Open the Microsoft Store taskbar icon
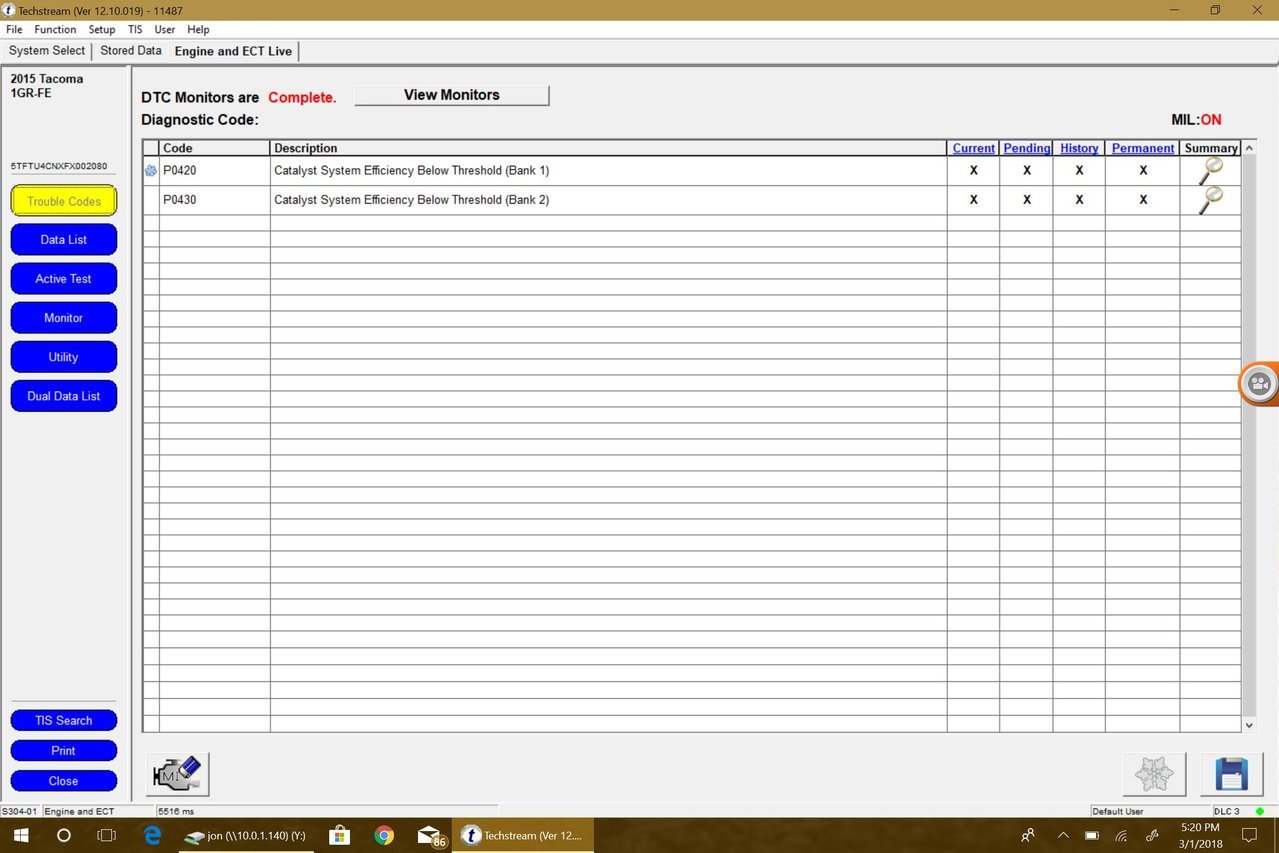1279x853 pixels. point(339,835)
